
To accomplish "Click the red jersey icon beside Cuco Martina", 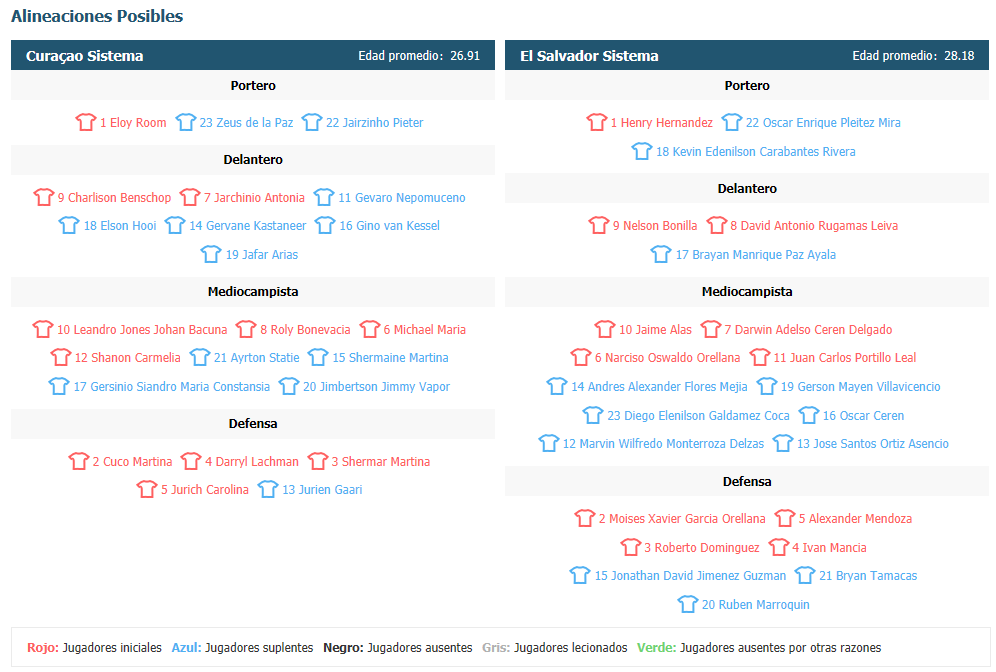I will (79, 461).
